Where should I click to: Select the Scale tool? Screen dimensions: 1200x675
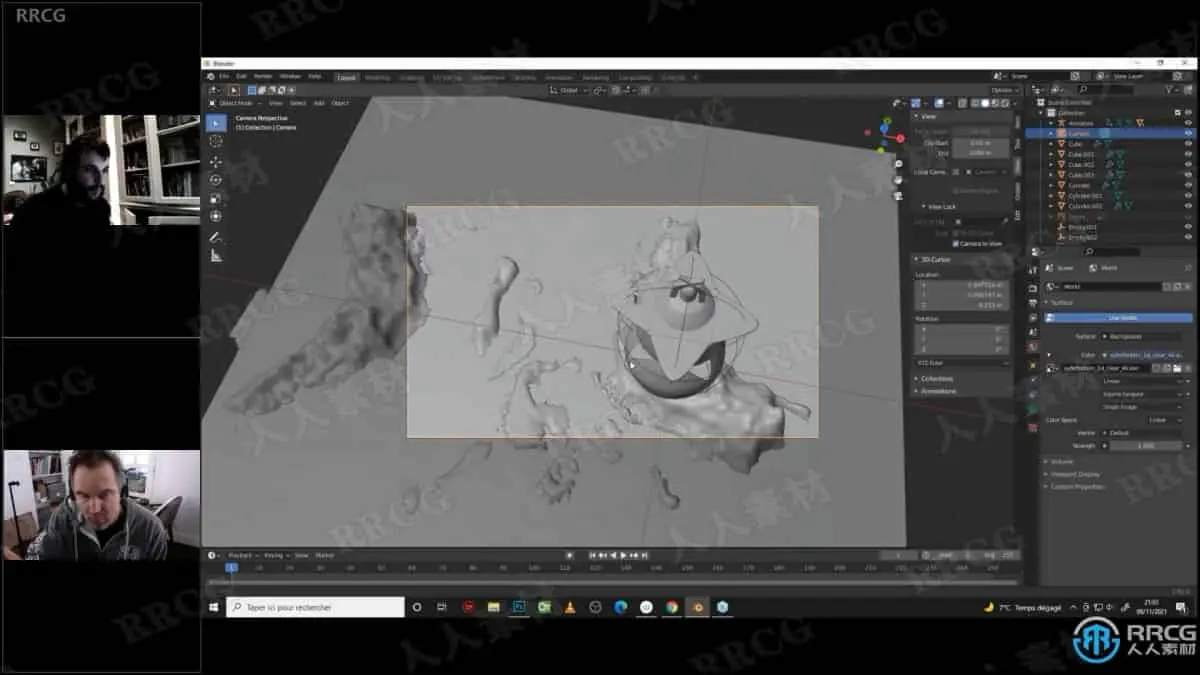215,198
